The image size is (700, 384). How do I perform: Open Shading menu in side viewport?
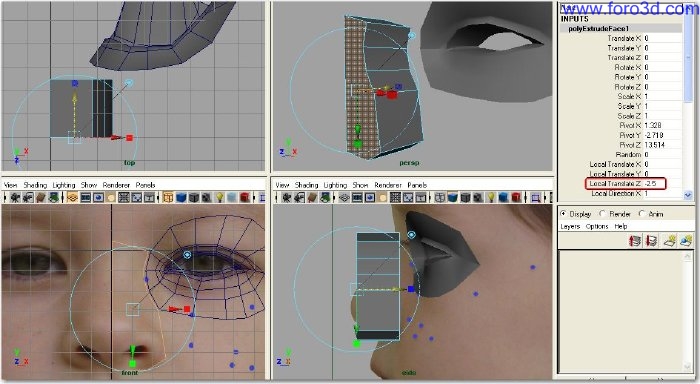coord(307,185)
